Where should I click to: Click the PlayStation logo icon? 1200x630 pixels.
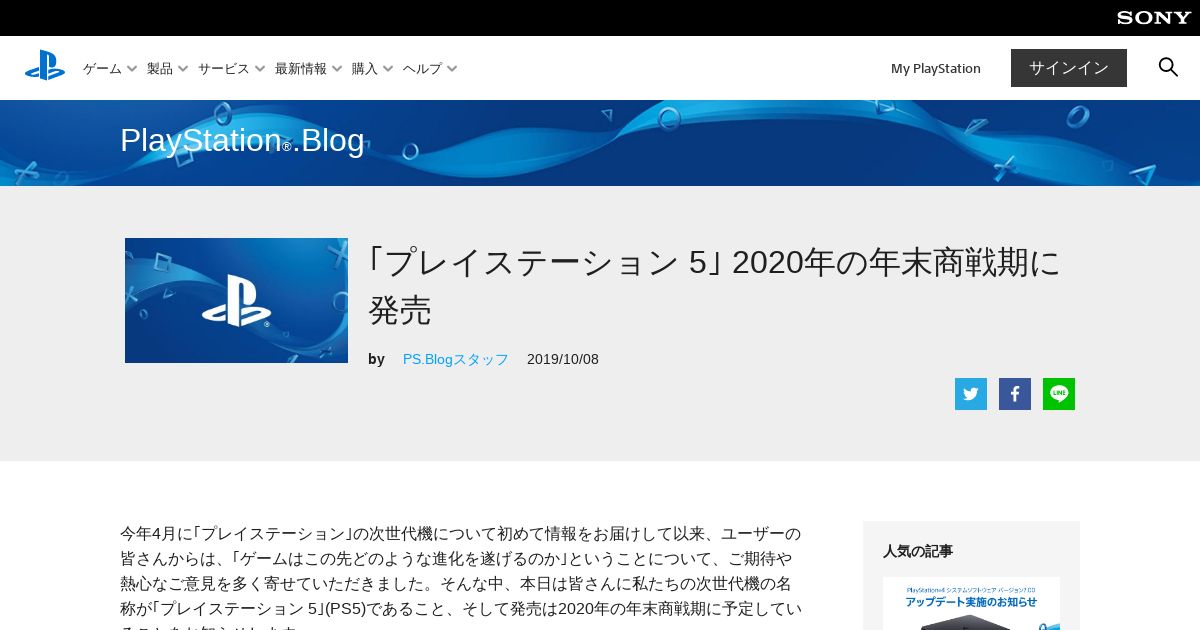click(45, 66)
